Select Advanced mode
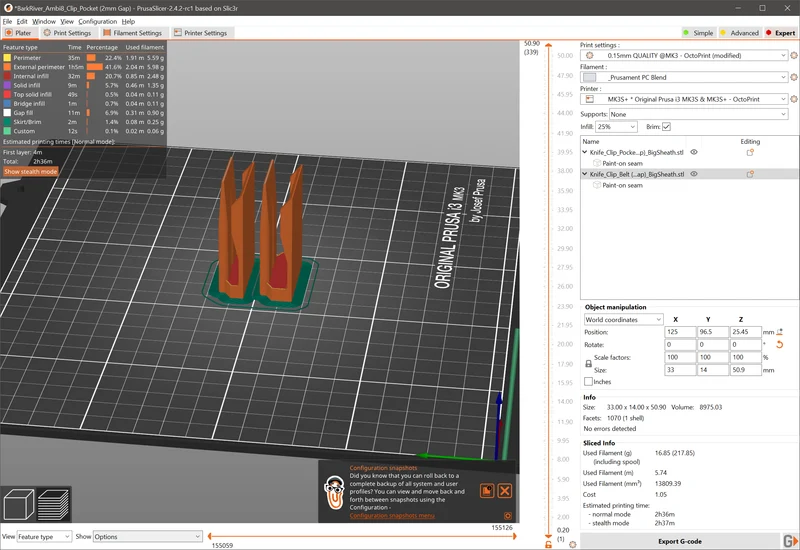 click(739, 33)
